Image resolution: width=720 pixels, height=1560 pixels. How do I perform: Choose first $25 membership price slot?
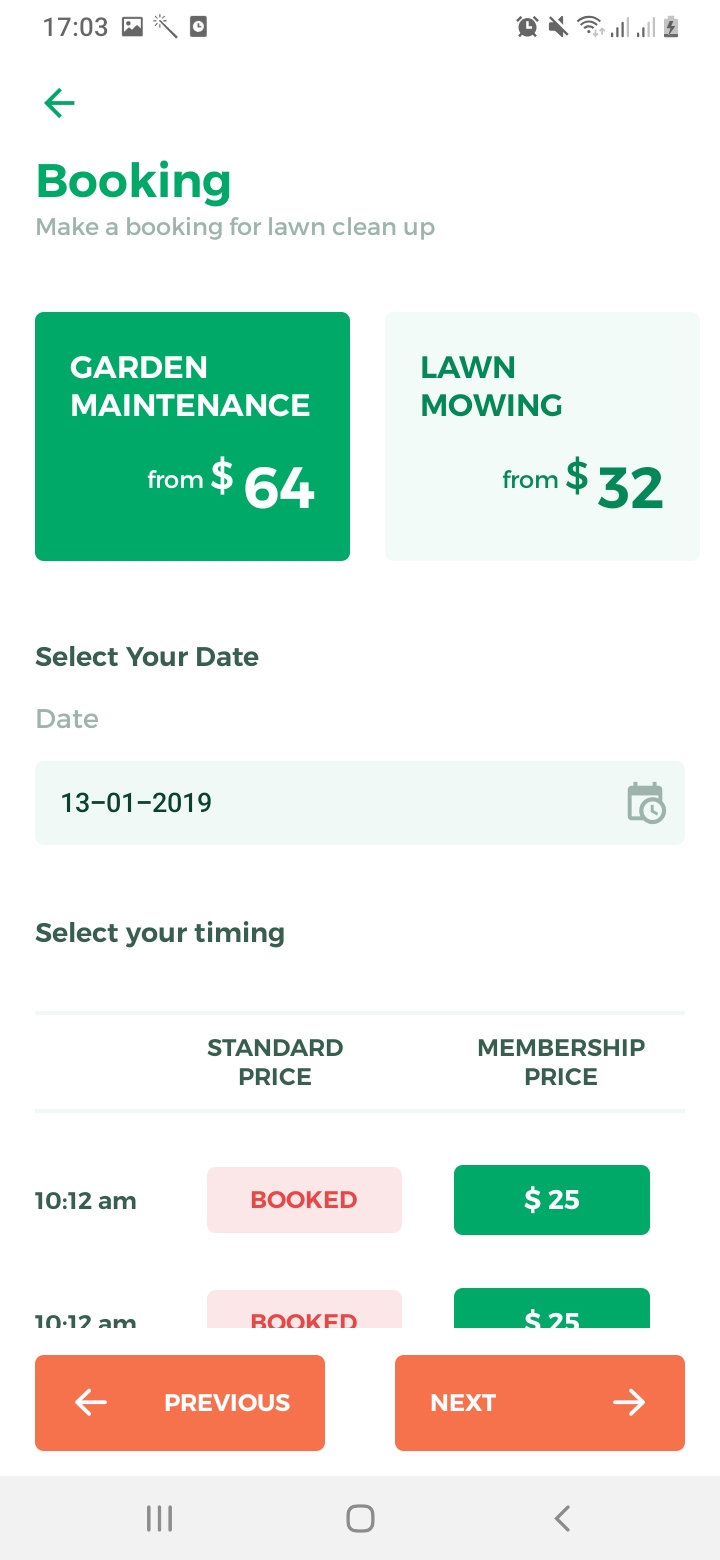(x=551, y=1200)
